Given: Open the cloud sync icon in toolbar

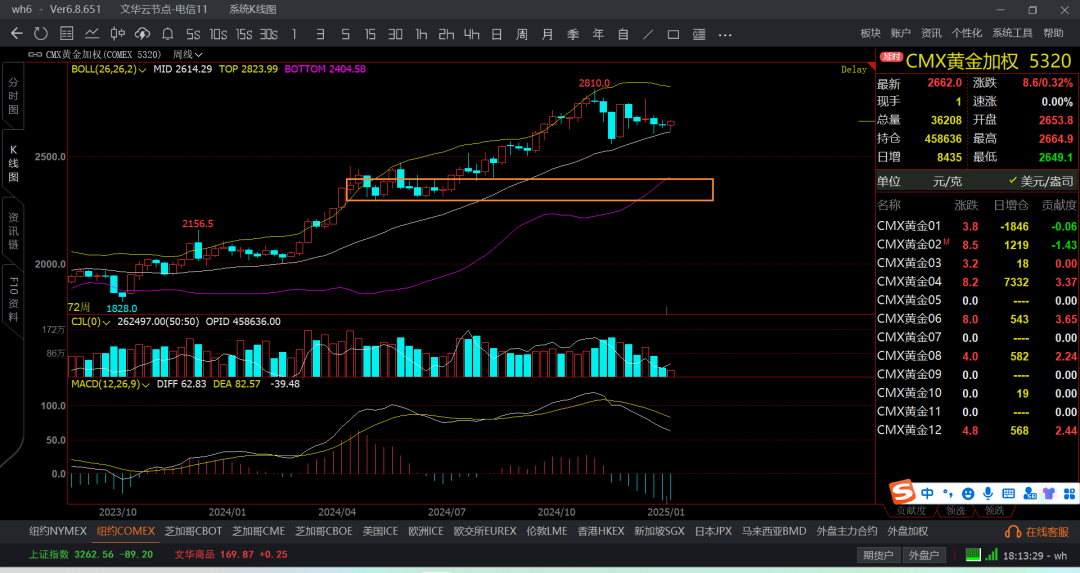Looking at the screenshot, I should (142, 34).
